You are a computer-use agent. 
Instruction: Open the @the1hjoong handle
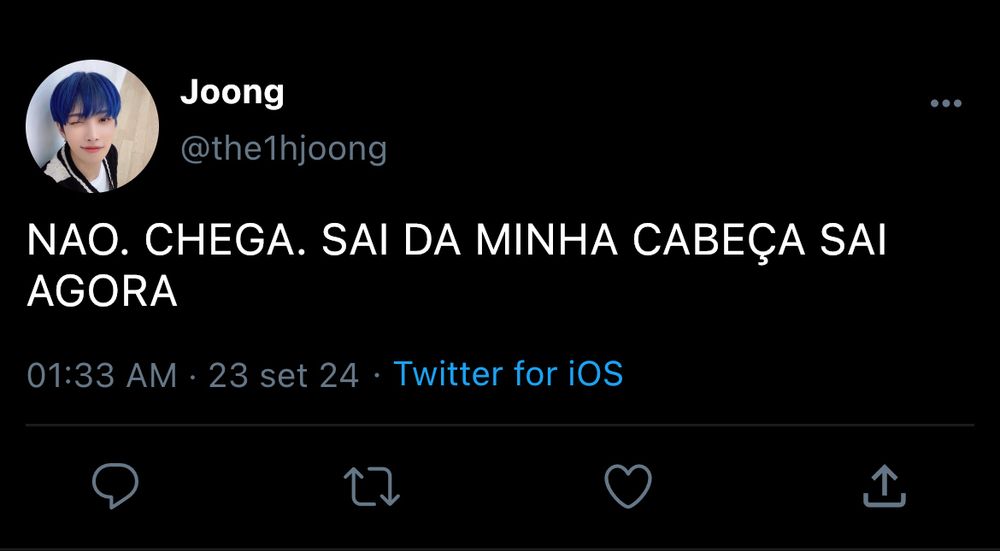(x=283, y=150)
